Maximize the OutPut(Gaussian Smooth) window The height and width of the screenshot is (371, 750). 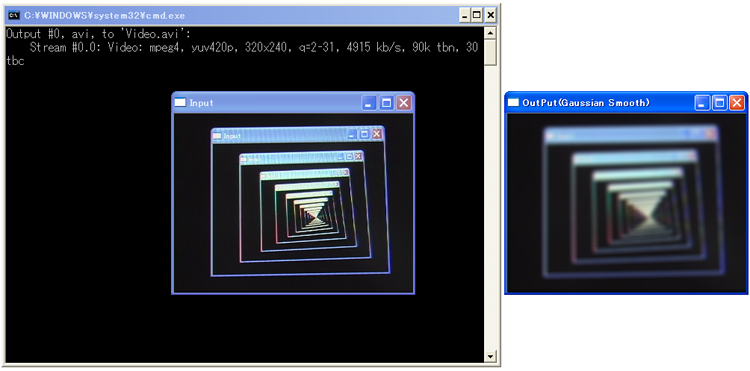click(x=719, y=103)
